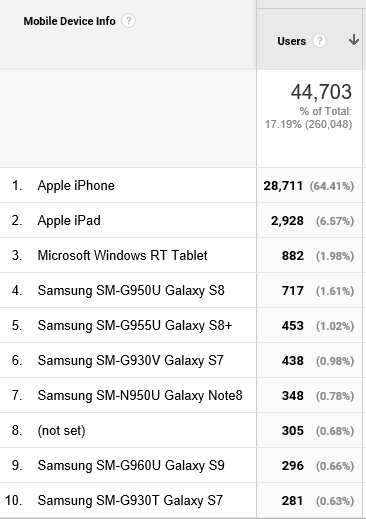
Task: Open Samsung SM-G930V Galaxy S7 entry
Action: pos(130,361)
